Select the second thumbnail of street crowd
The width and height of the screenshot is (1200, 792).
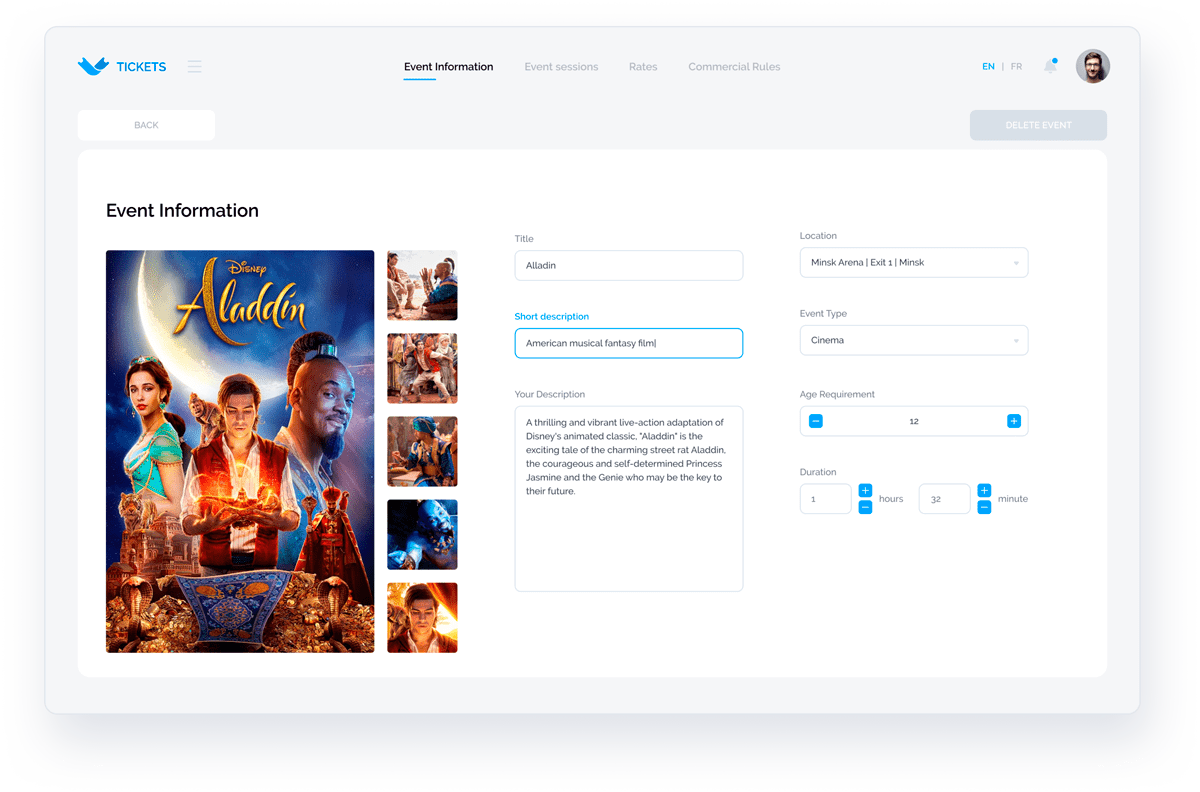click(422, 368)
